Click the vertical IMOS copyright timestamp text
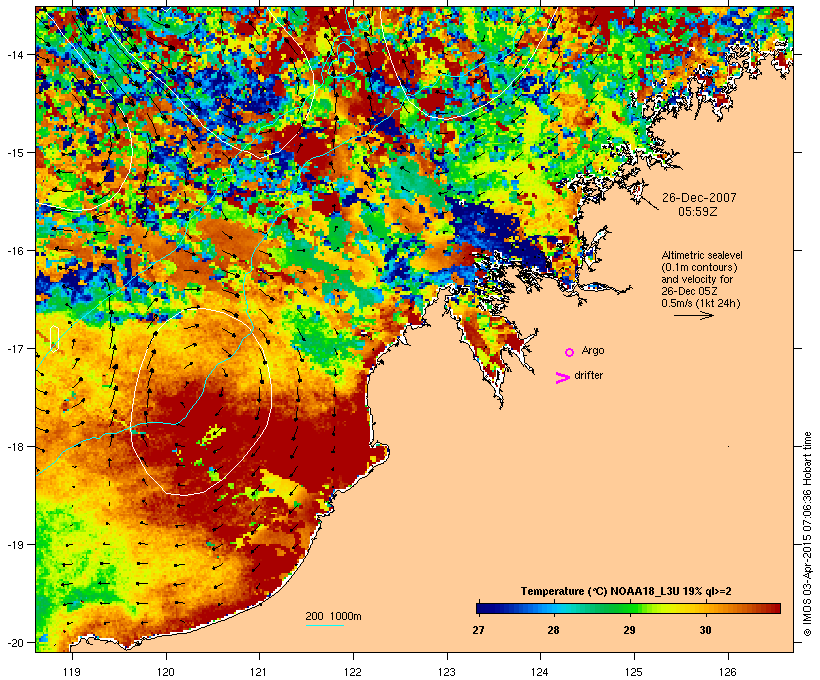This screenshot has width=820, height=680. pyautogui.click(x=808, y=534)
